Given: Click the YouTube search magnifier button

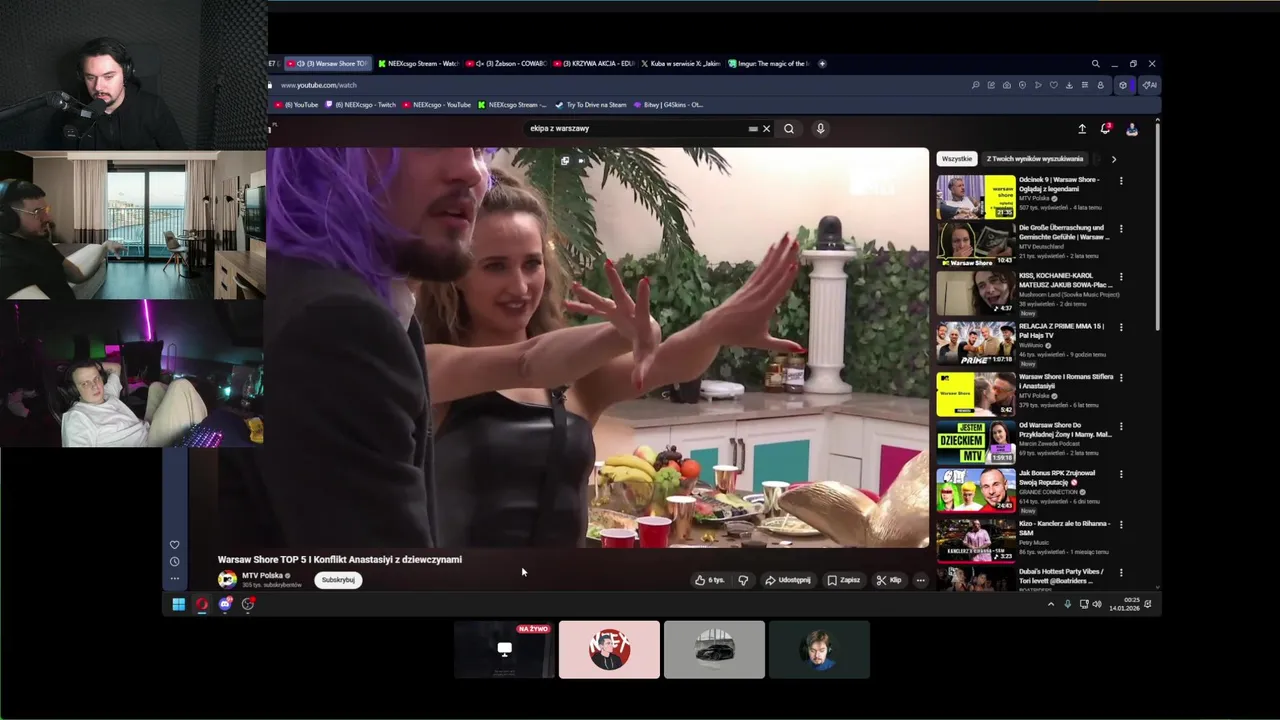Looking at the screenshot, I should (x=789, y=128).
